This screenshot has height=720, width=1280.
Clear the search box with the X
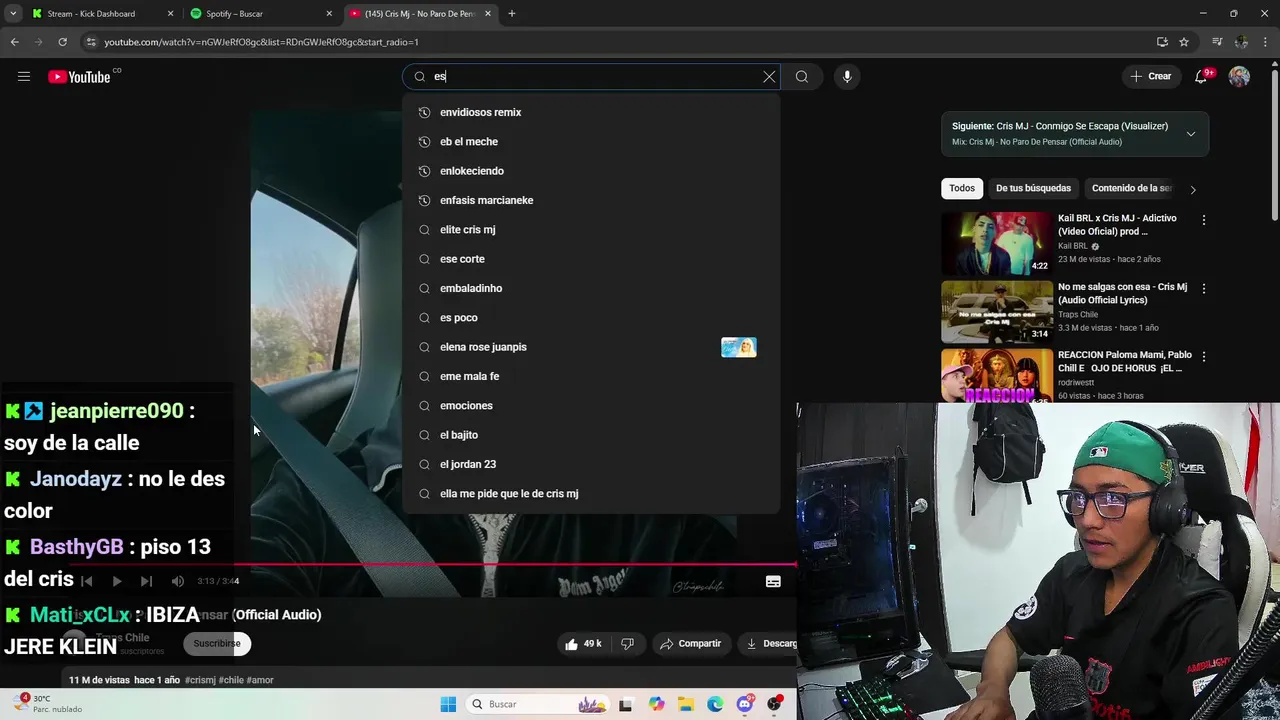tap(769, 76)
